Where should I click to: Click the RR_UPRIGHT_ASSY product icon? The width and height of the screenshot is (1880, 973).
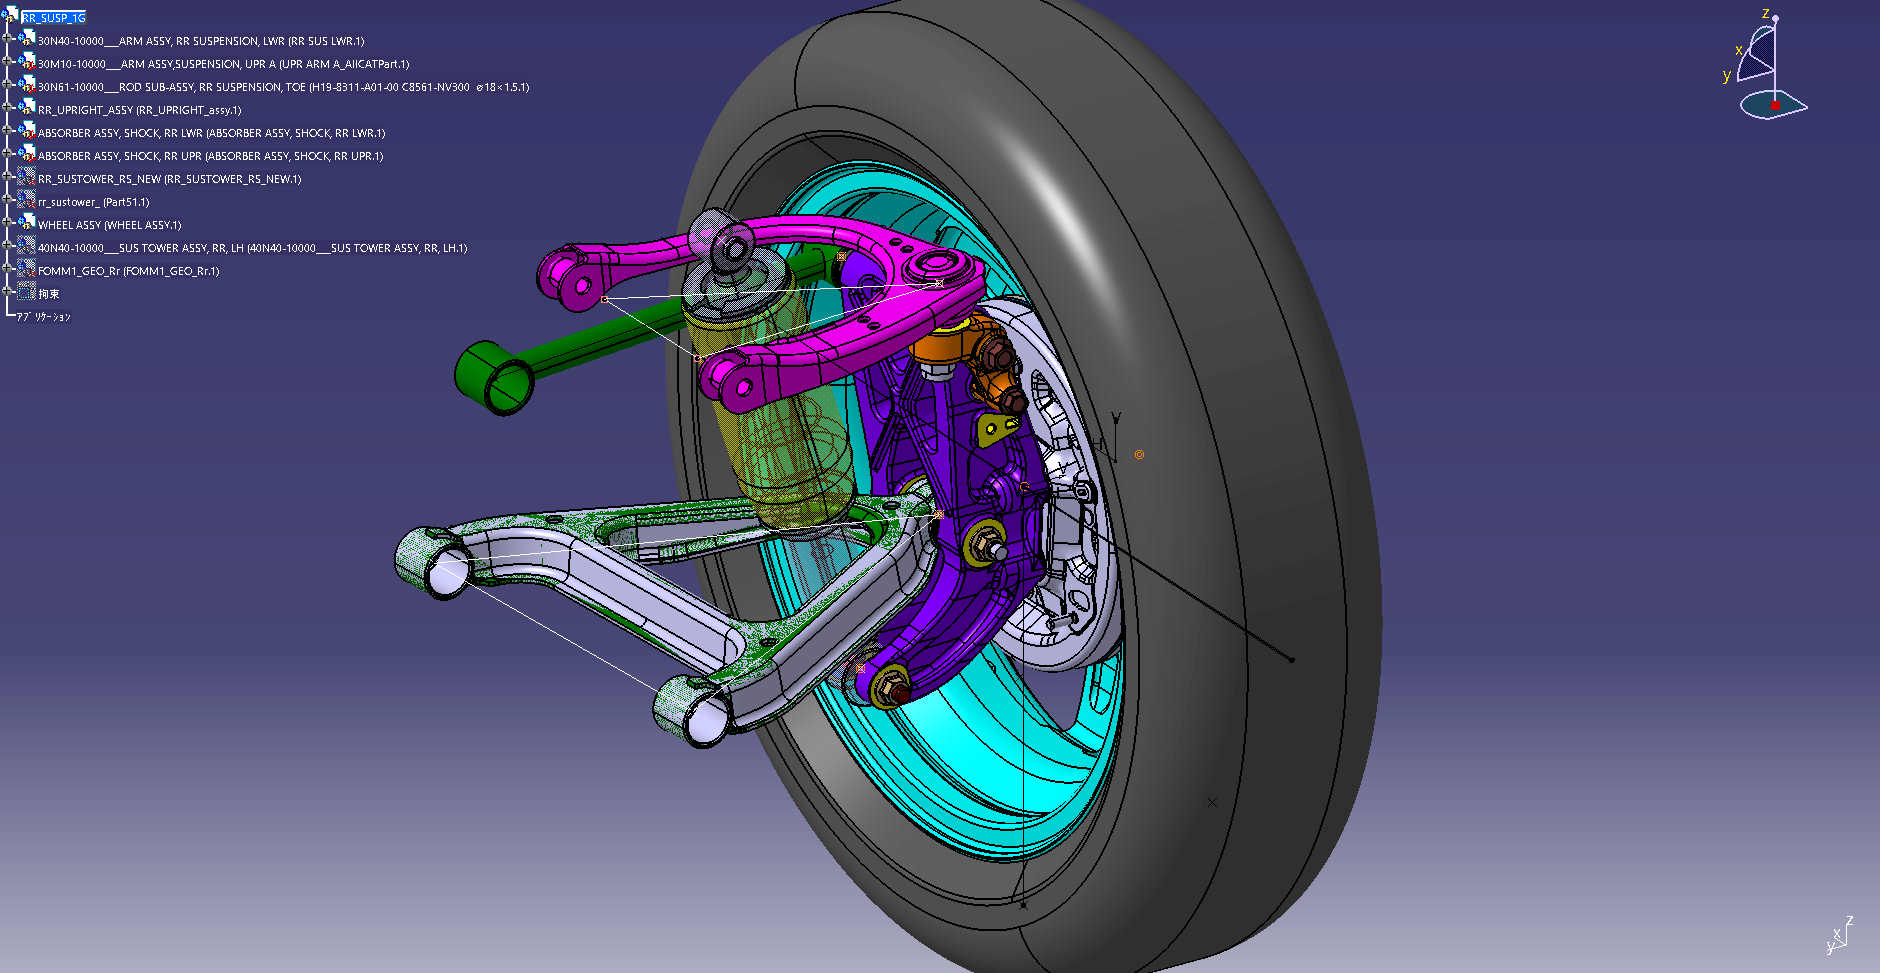27,108
